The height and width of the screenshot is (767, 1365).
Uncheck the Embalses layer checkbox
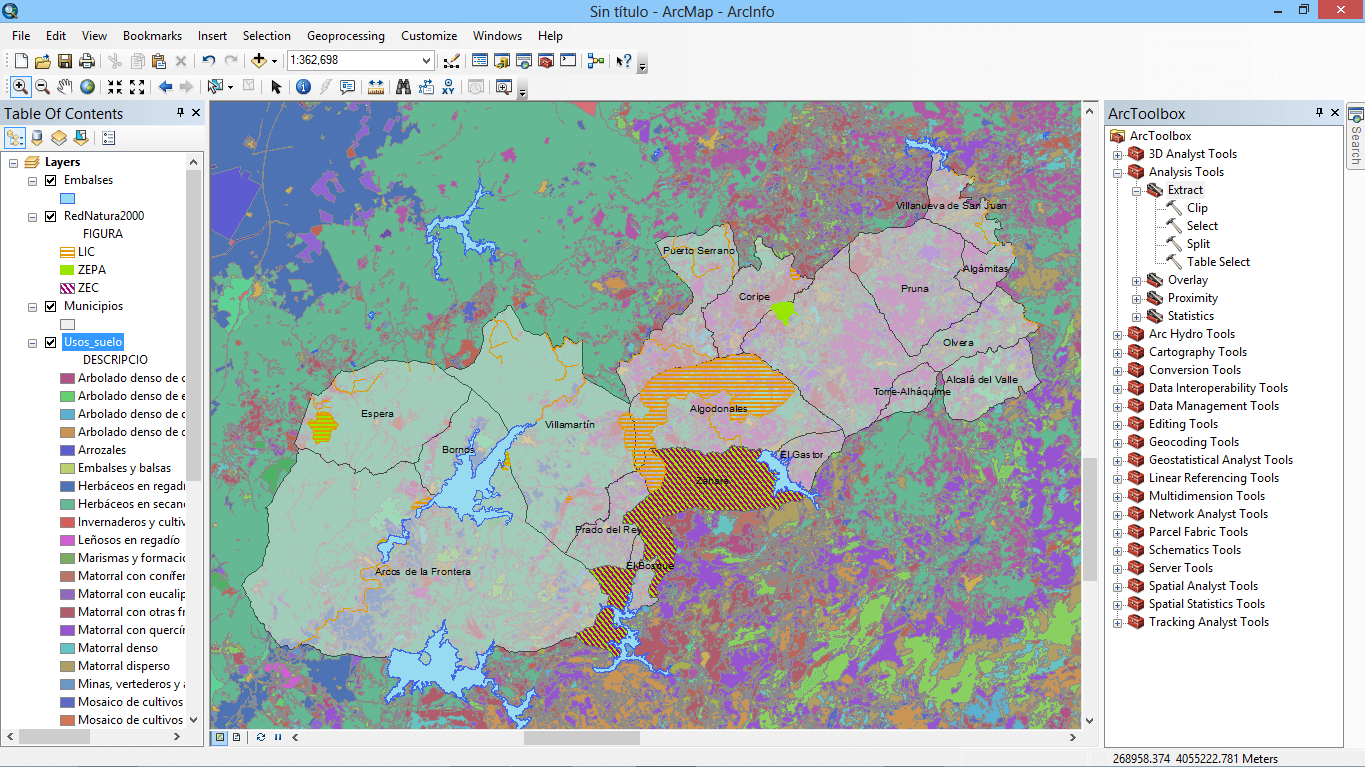(x=51, y=180)
